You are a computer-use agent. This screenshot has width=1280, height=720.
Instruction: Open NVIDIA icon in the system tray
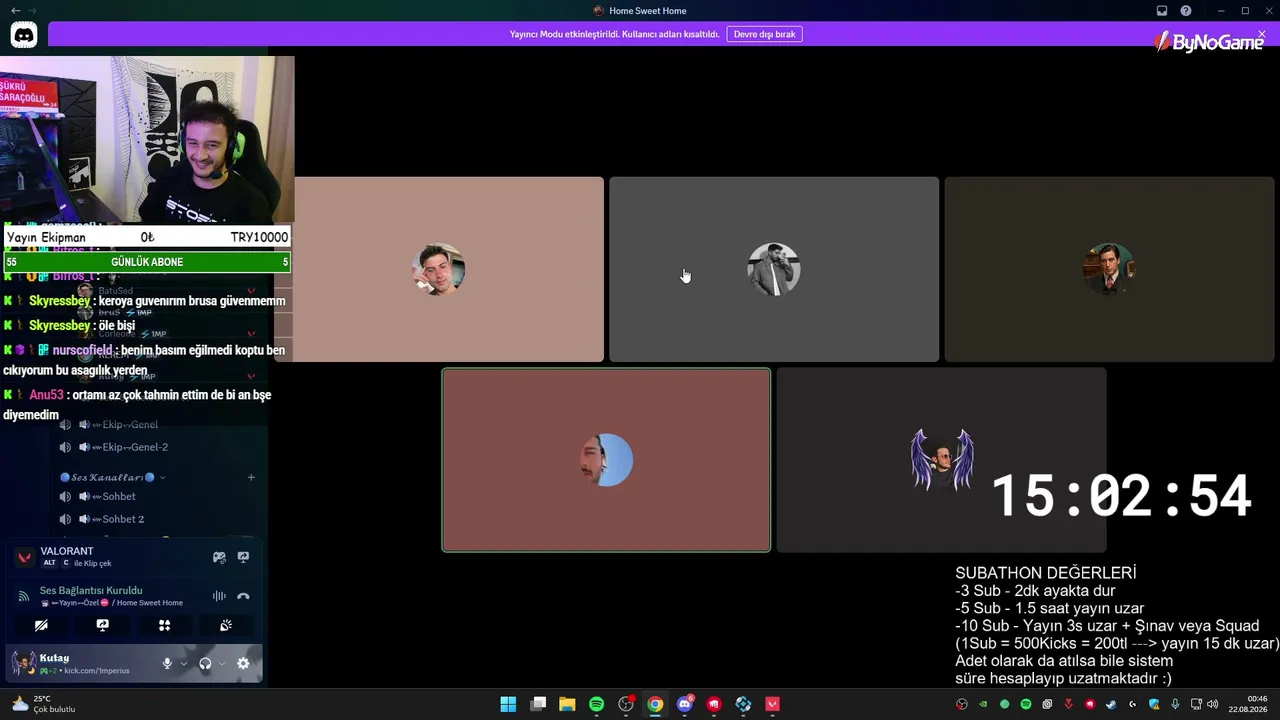tap(983, 704)
